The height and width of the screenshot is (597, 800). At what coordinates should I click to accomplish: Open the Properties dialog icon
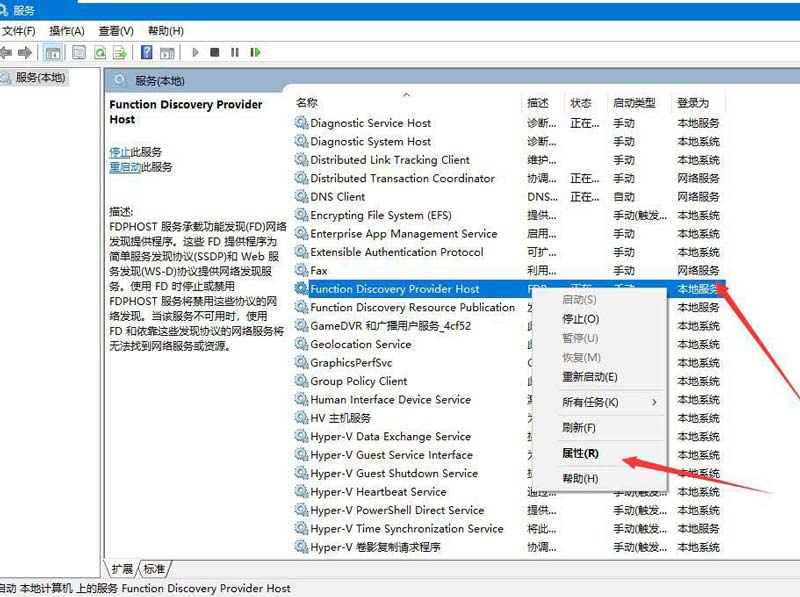(78, 52)
